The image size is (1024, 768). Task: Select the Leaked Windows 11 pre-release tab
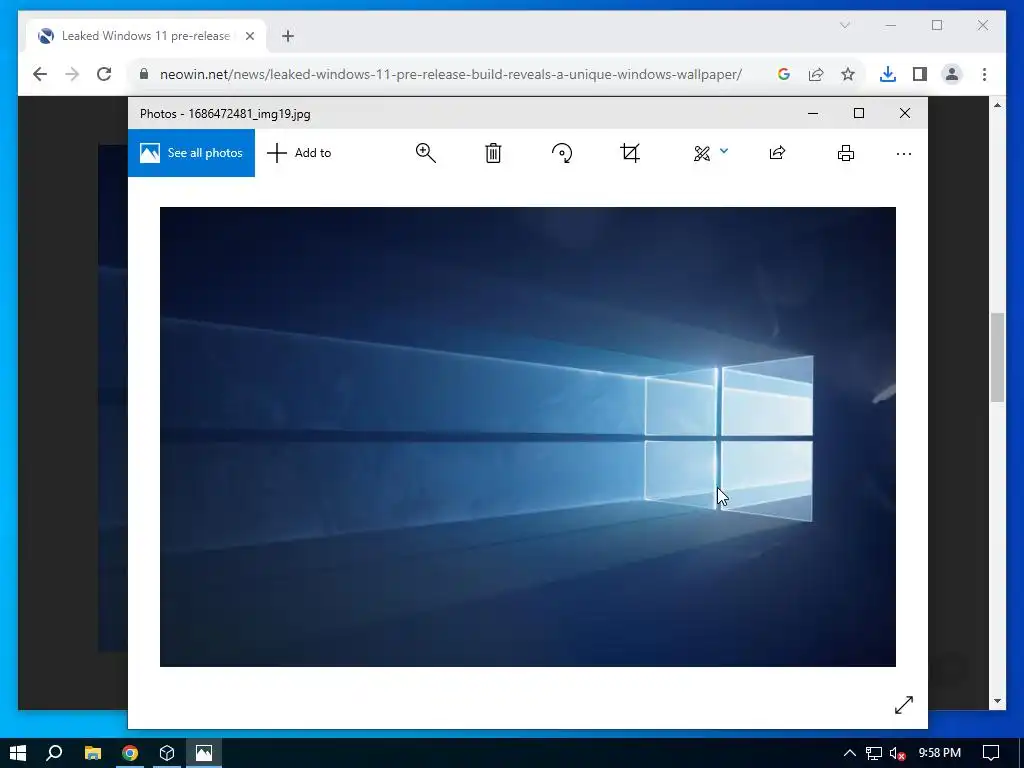(x=146, y=36)
